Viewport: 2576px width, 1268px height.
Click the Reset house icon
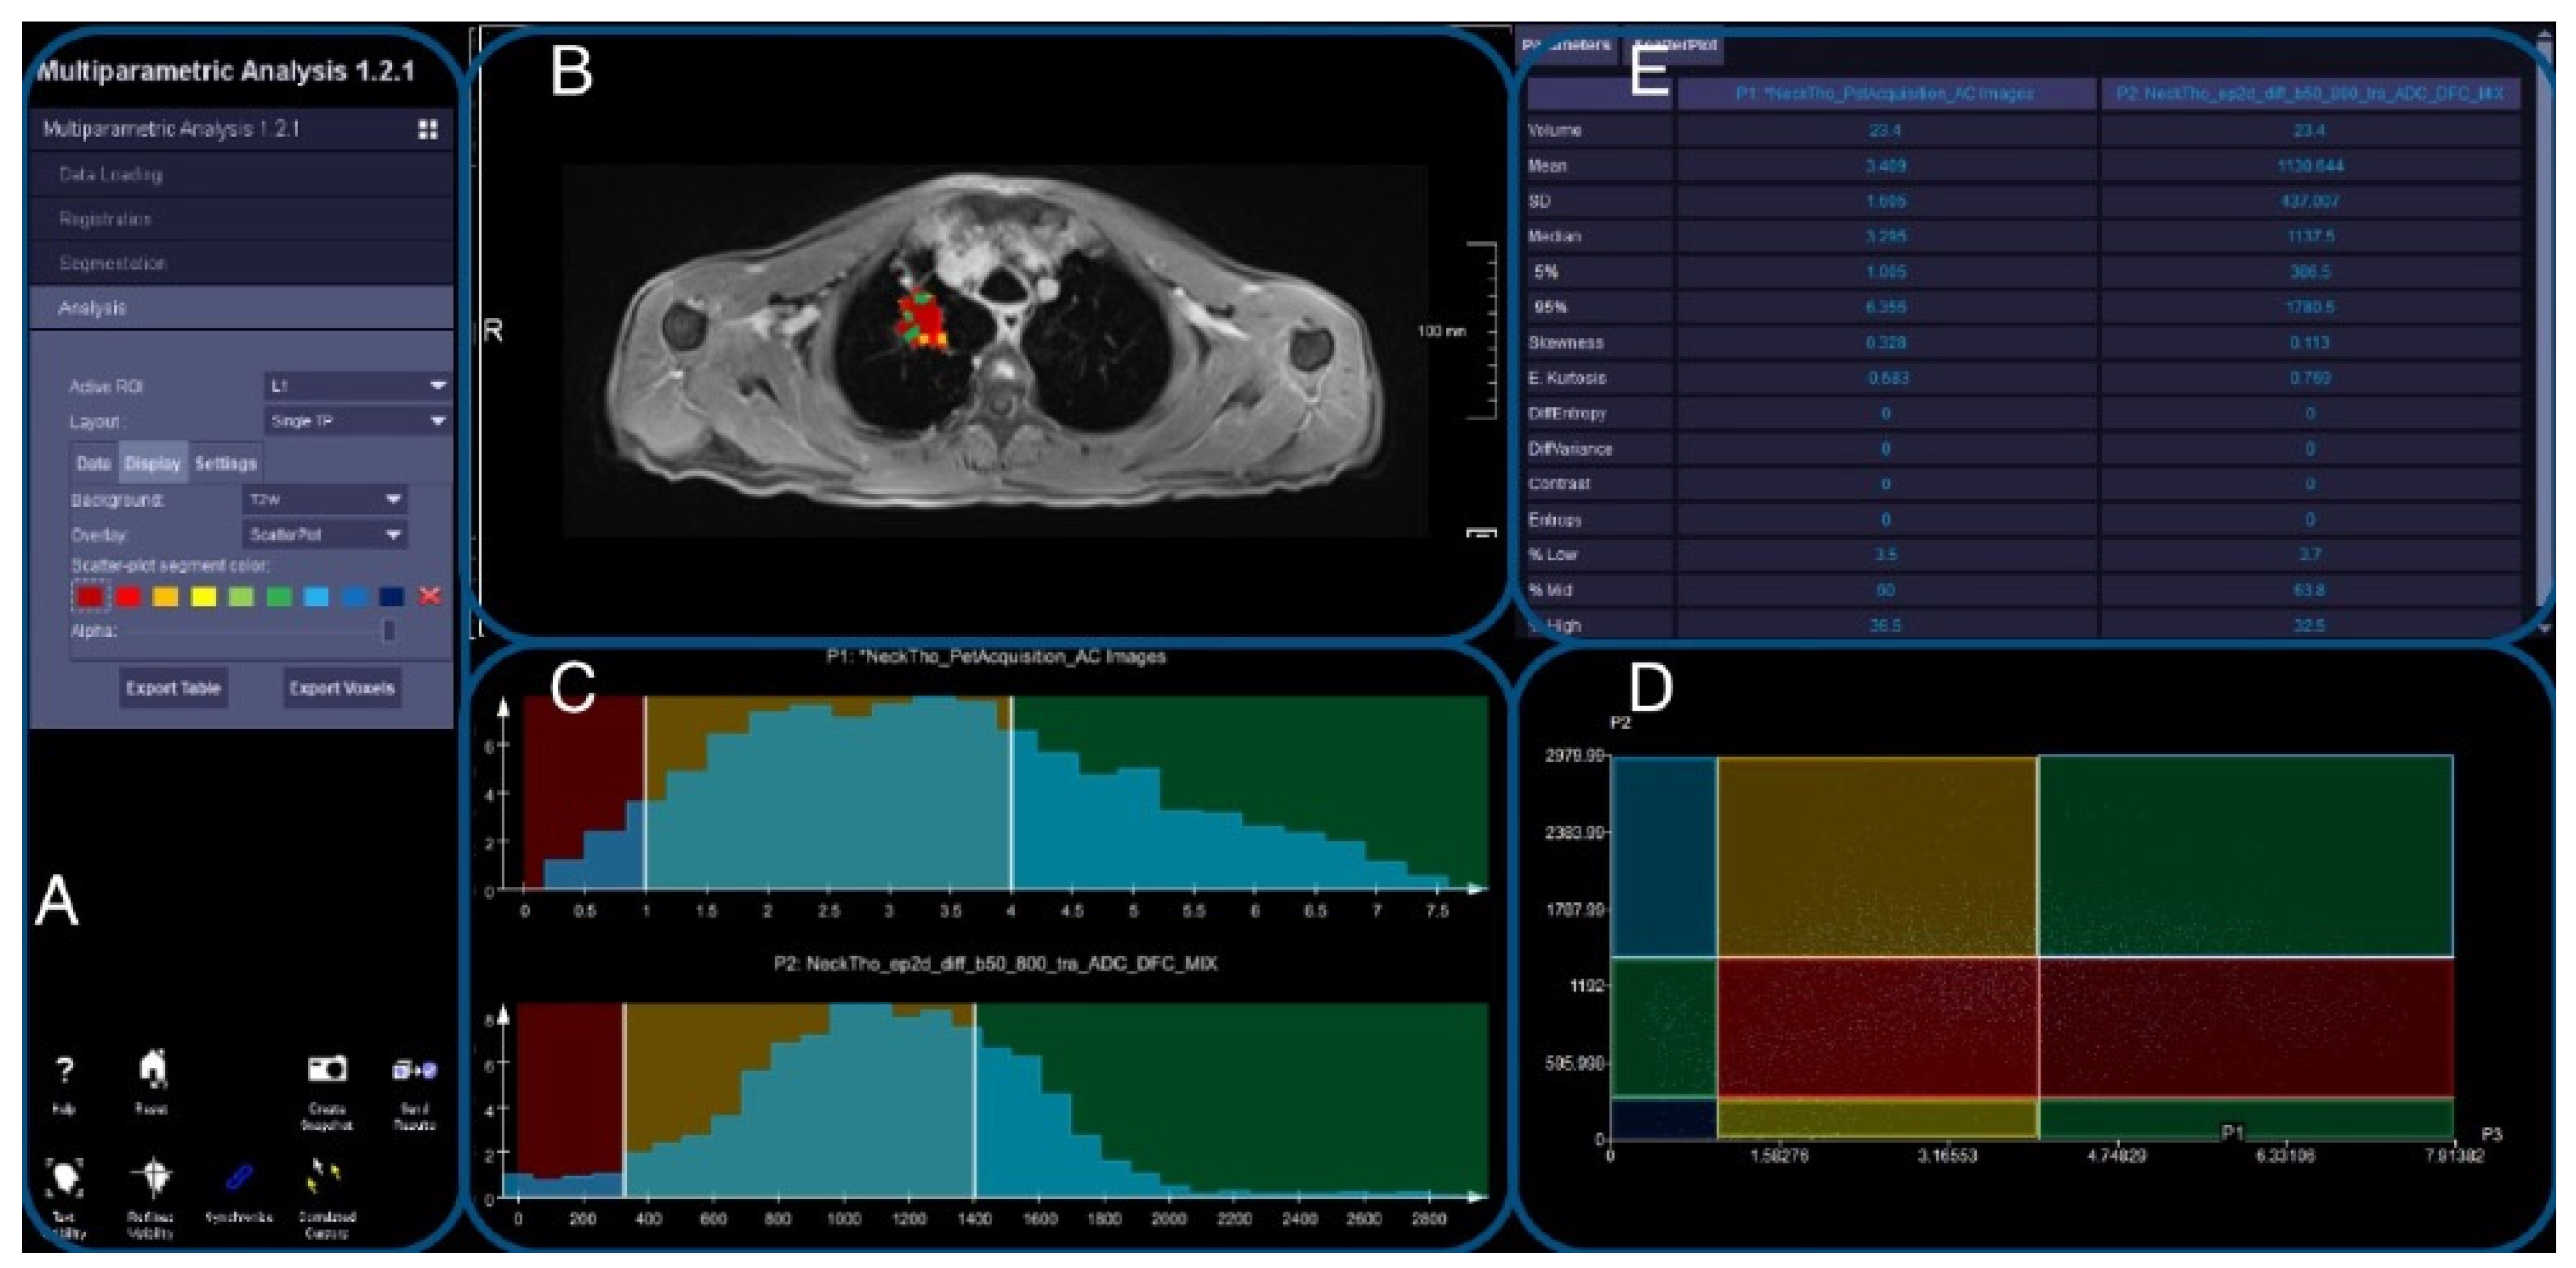point(152,1068)
